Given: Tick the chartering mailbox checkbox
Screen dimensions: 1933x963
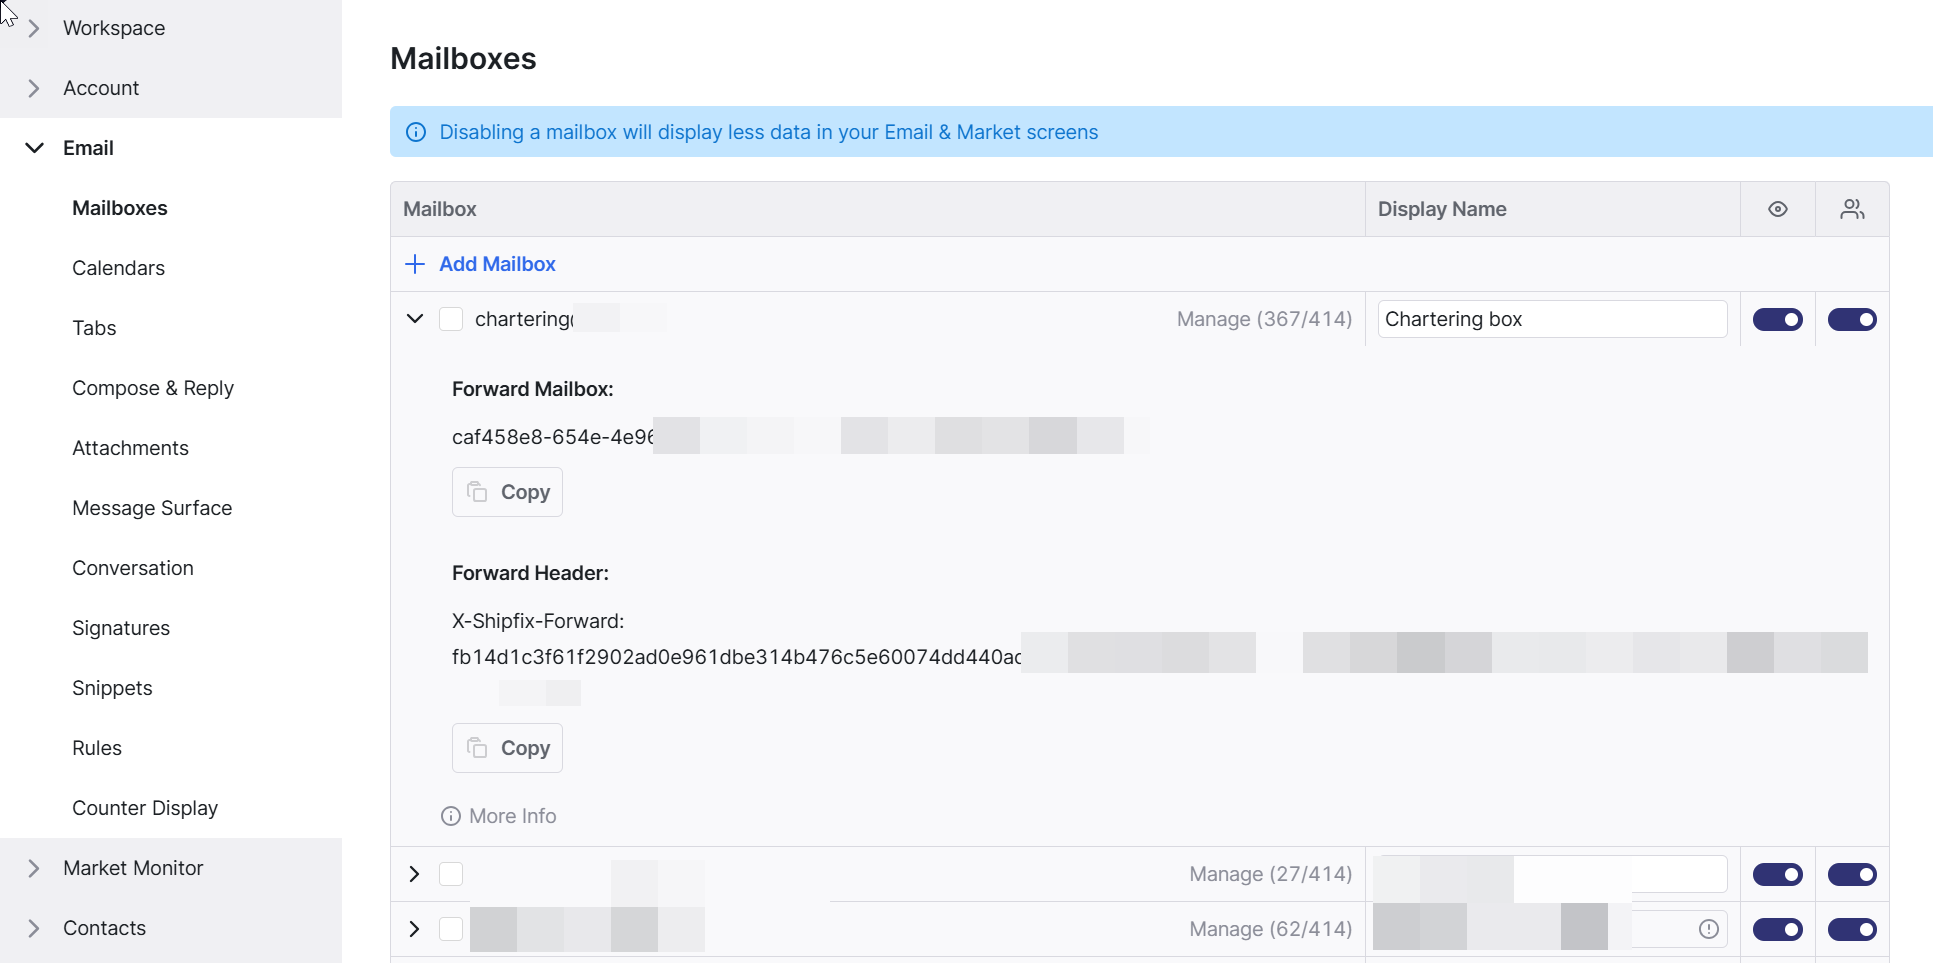Looking at the screenshot, I should (451, 319).
